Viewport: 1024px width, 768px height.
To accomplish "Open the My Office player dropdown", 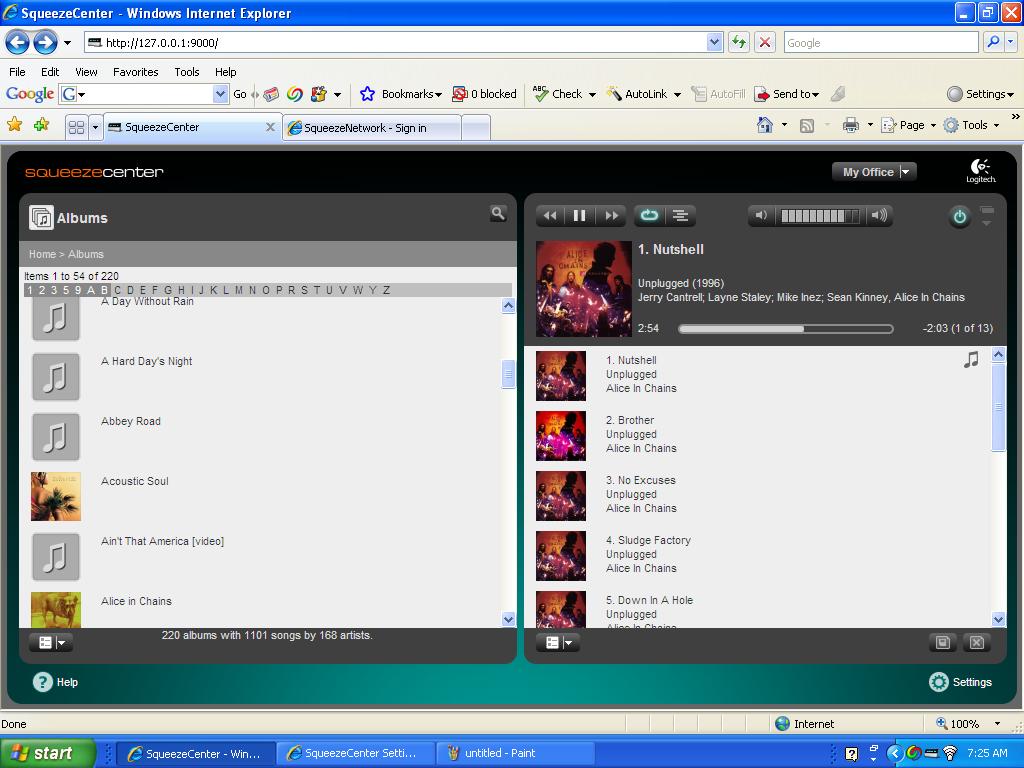I will click(874, 172).
